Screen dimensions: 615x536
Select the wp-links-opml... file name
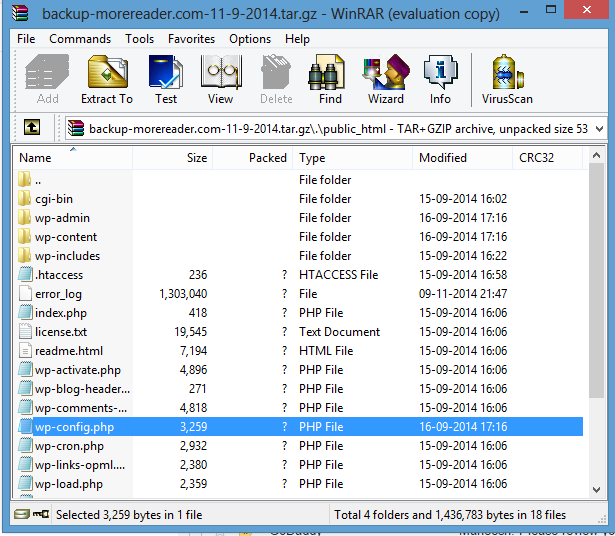(x=80, y=465)
